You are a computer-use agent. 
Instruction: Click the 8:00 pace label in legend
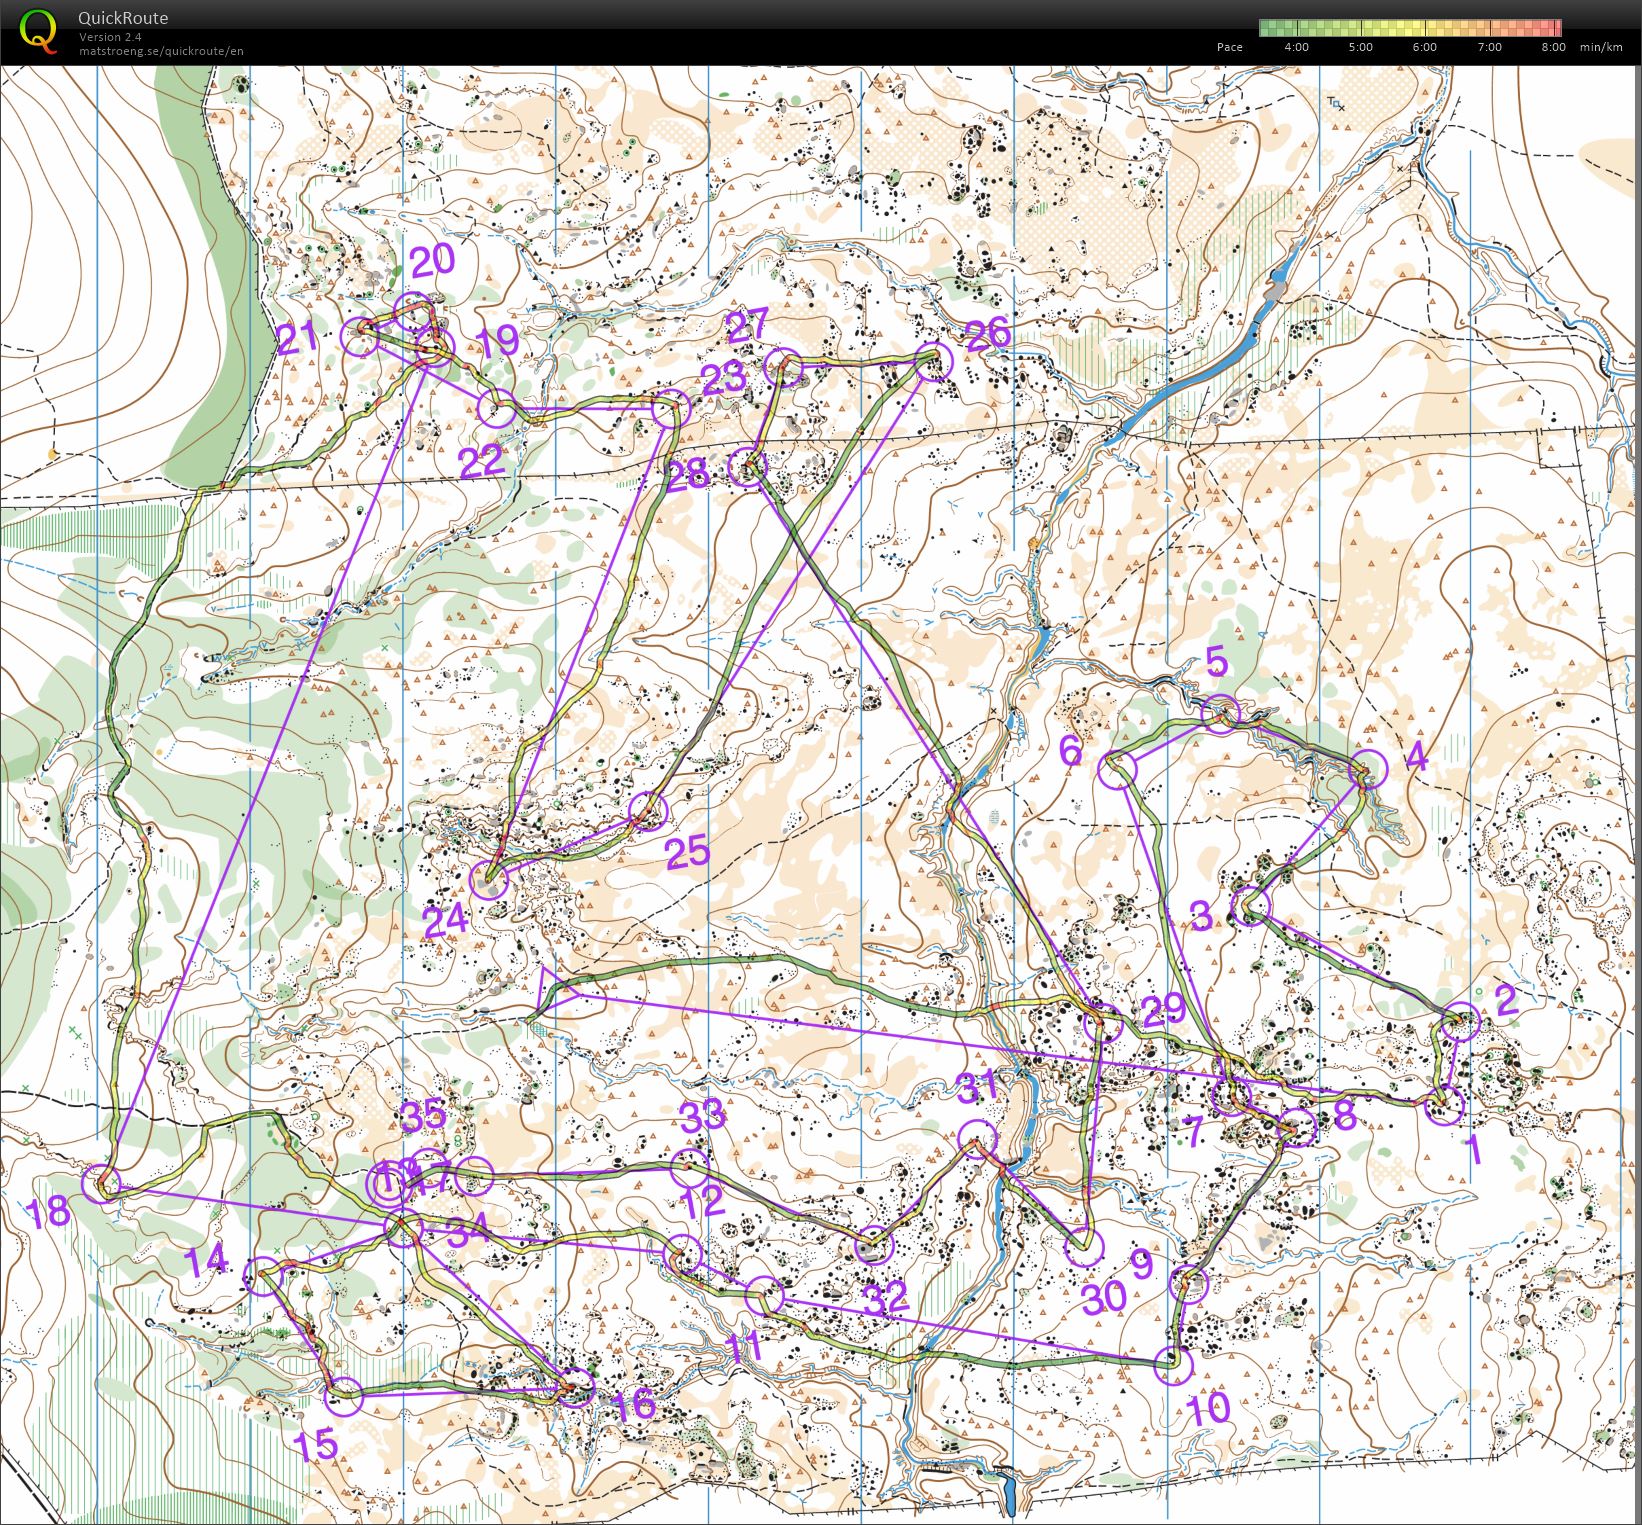point(1552,47)
